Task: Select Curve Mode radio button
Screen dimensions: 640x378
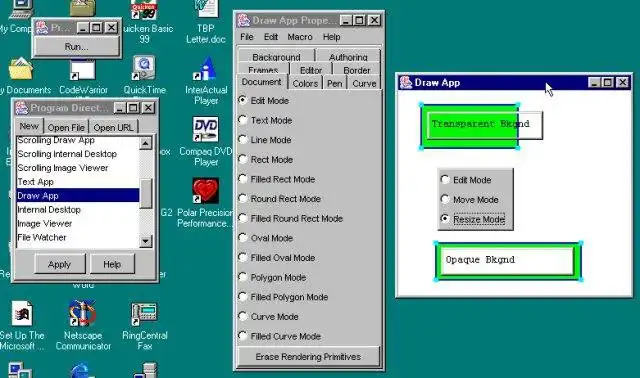Action: [x=242, y=316]
